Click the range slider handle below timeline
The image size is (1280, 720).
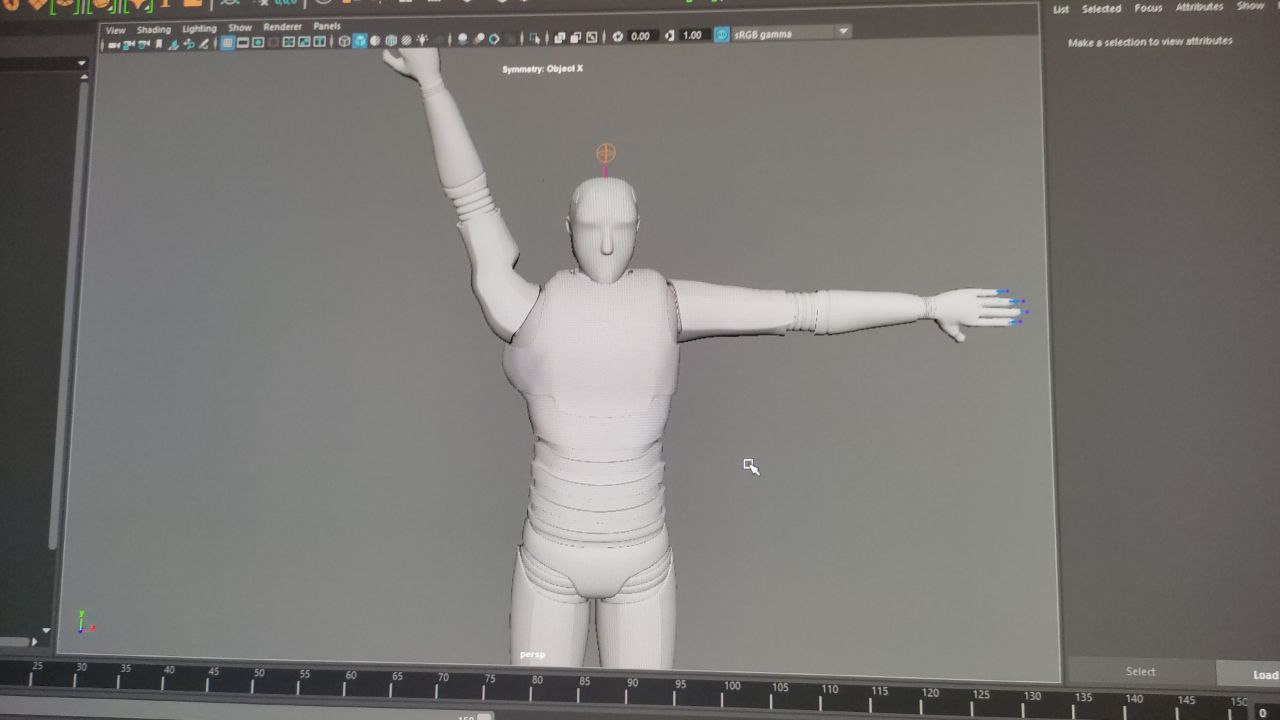pos(484,716)
